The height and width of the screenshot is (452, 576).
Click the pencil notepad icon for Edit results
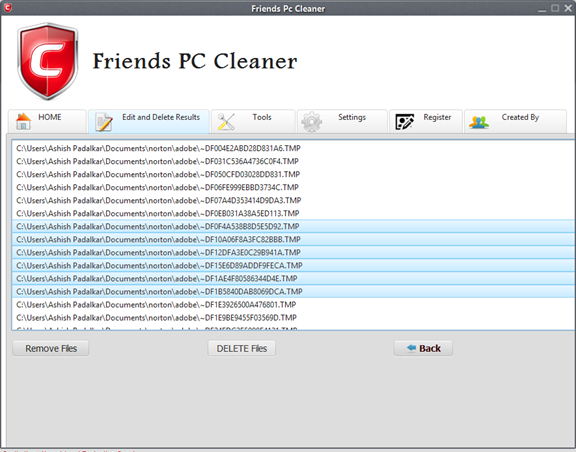(104, 122)
